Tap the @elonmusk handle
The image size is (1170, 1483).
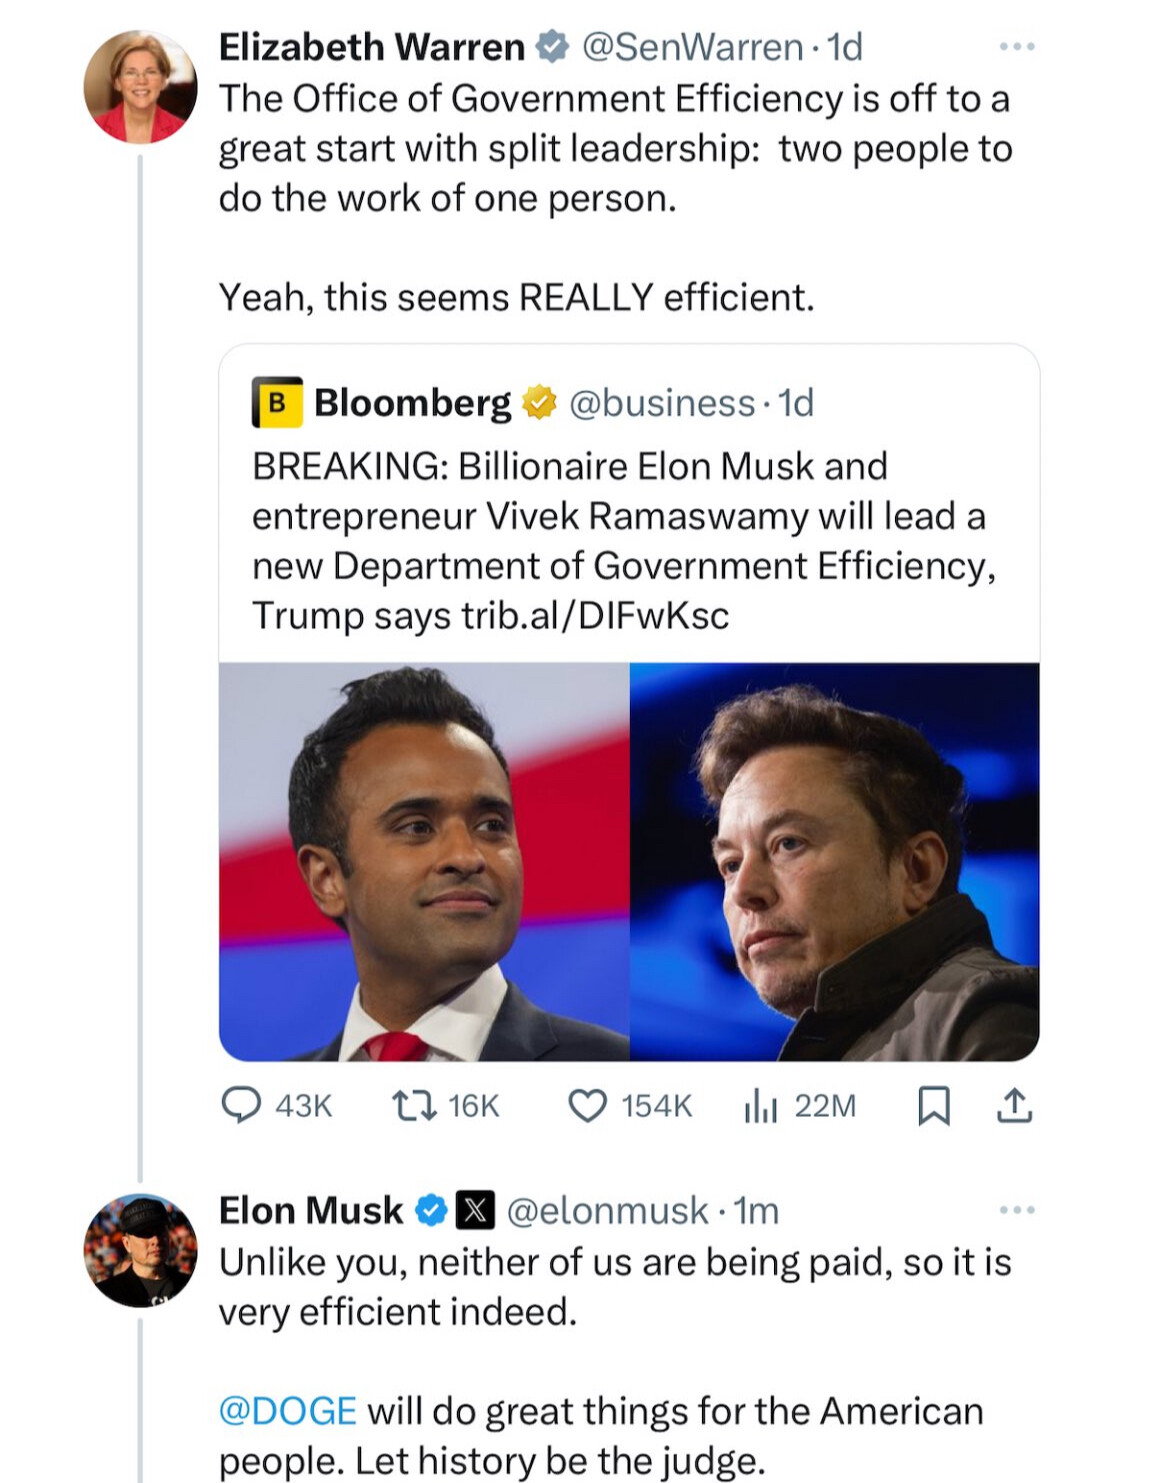tap(607, 1211)
